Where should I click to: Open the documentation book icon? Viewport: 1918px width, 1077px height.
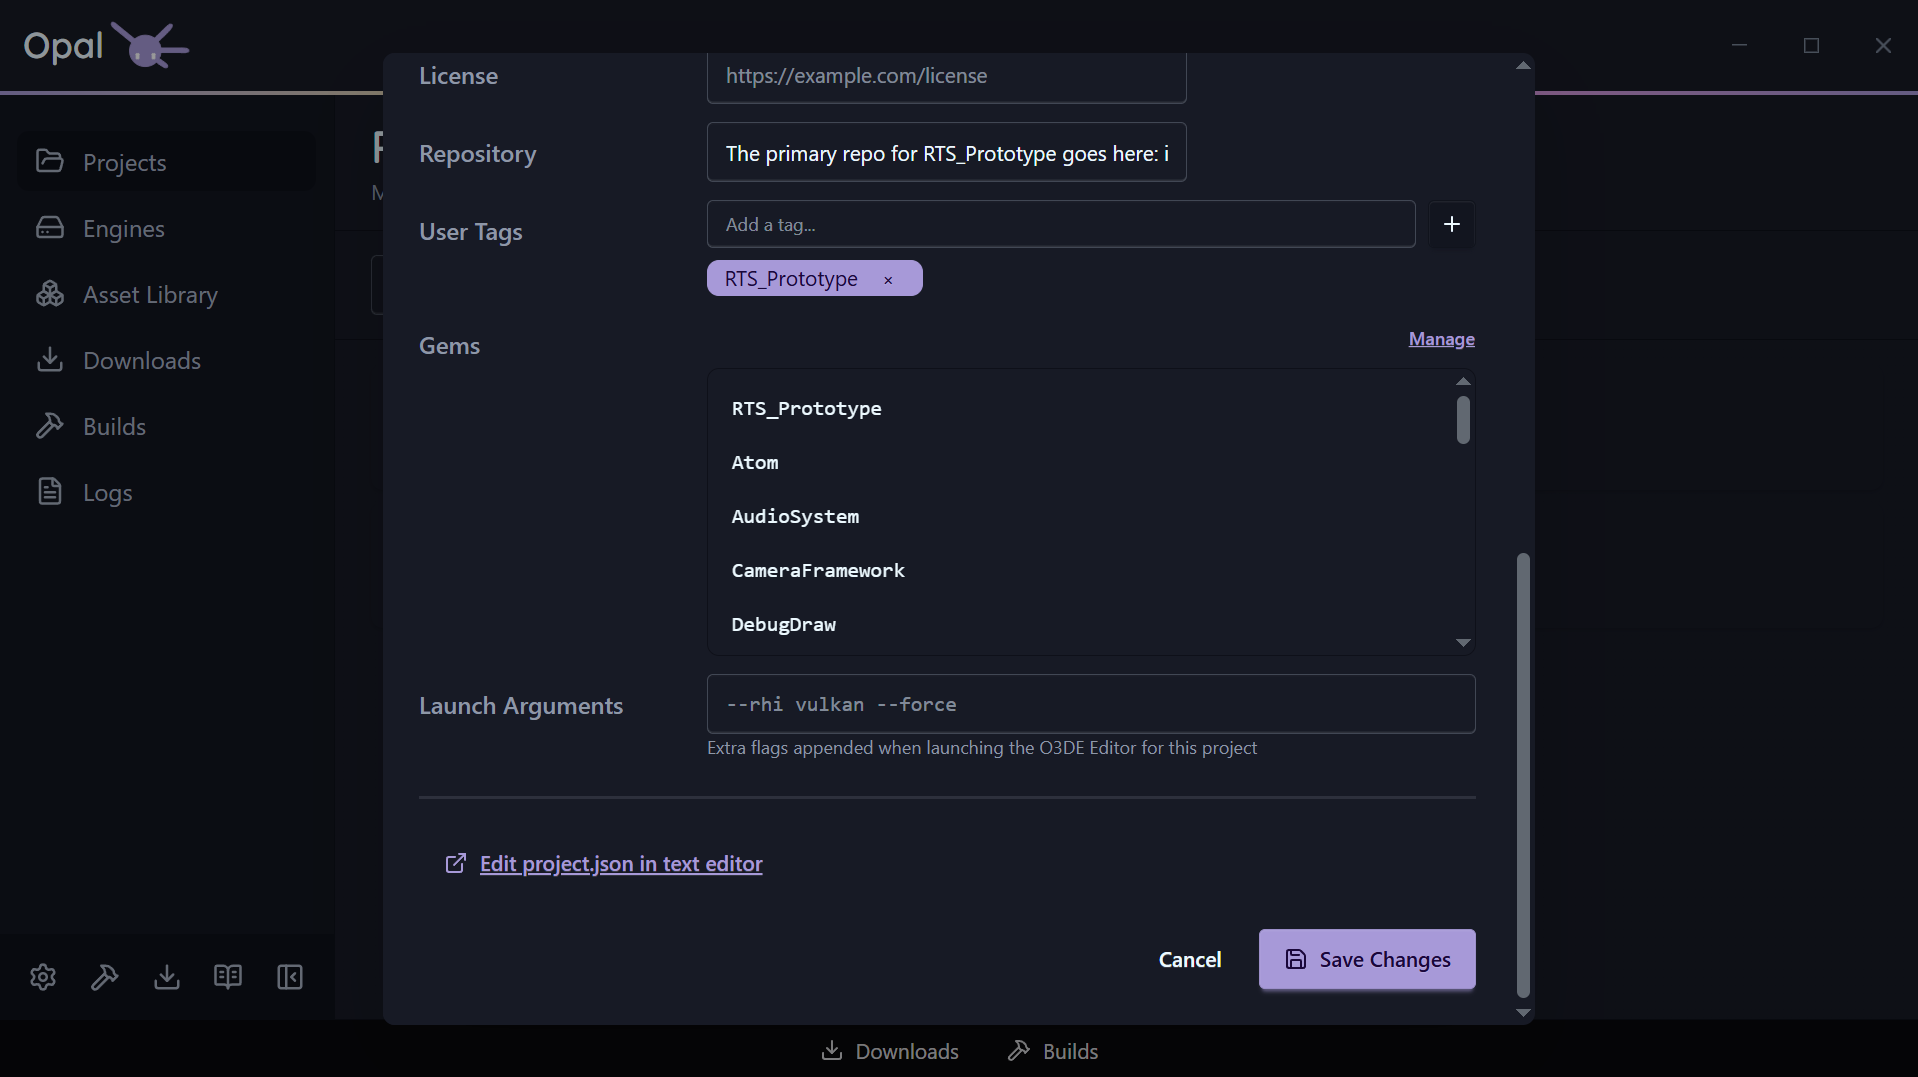(228, 977)
